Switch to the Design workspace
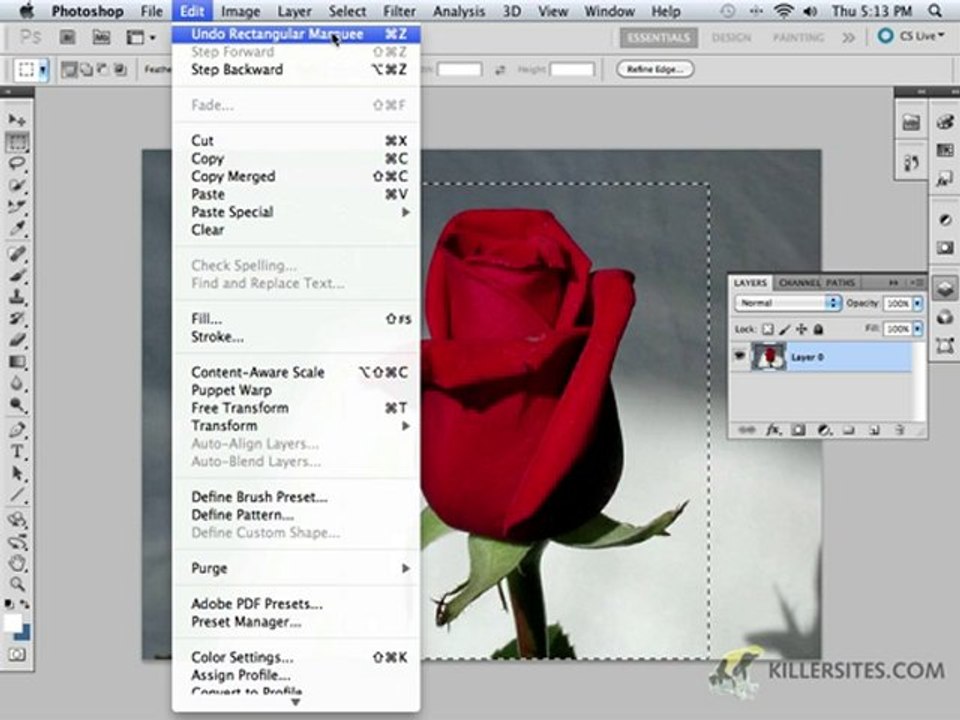Image resolution: width=960 pixels, height=720 pixels. [731, 37]
